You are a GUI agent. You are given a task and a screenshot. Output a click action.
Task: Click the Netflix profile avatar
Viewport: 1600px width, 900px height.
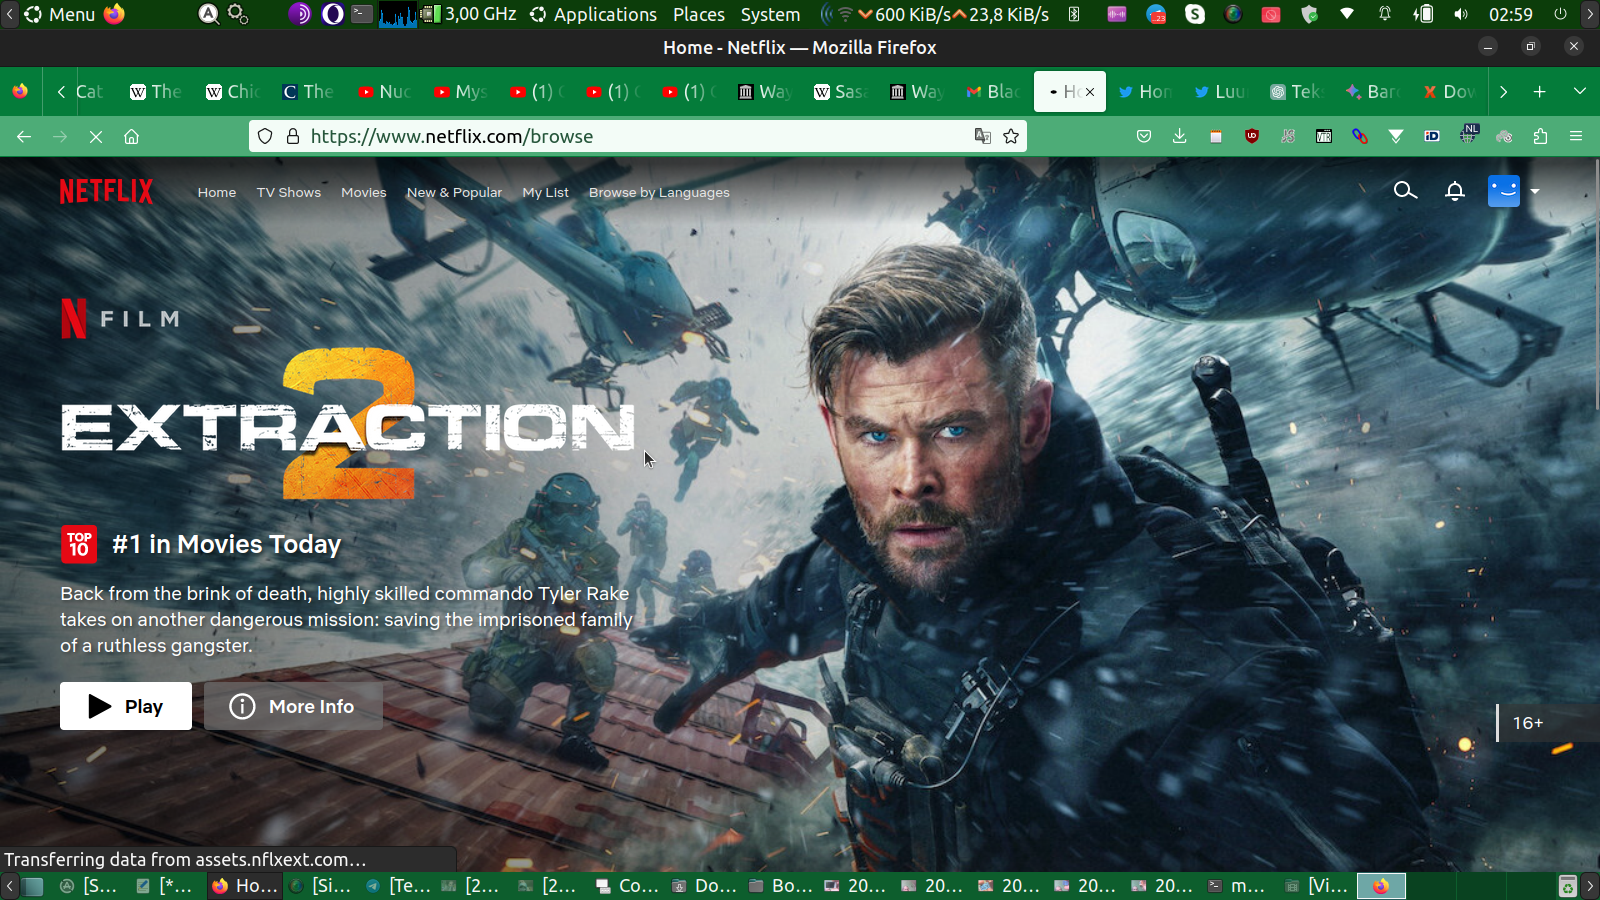[1503, 190]
